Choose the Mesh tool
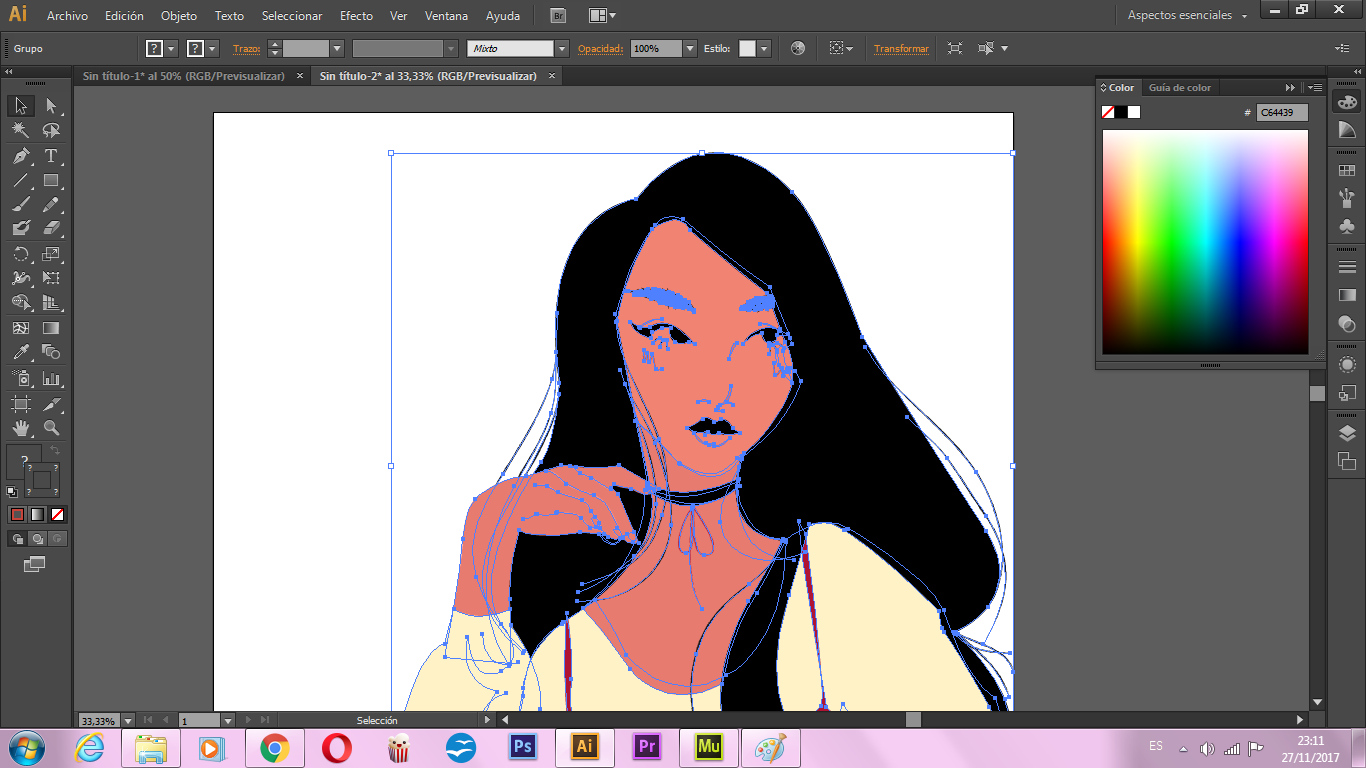The width and height of the screenshot is (1366, 768). tap(21, 328)
